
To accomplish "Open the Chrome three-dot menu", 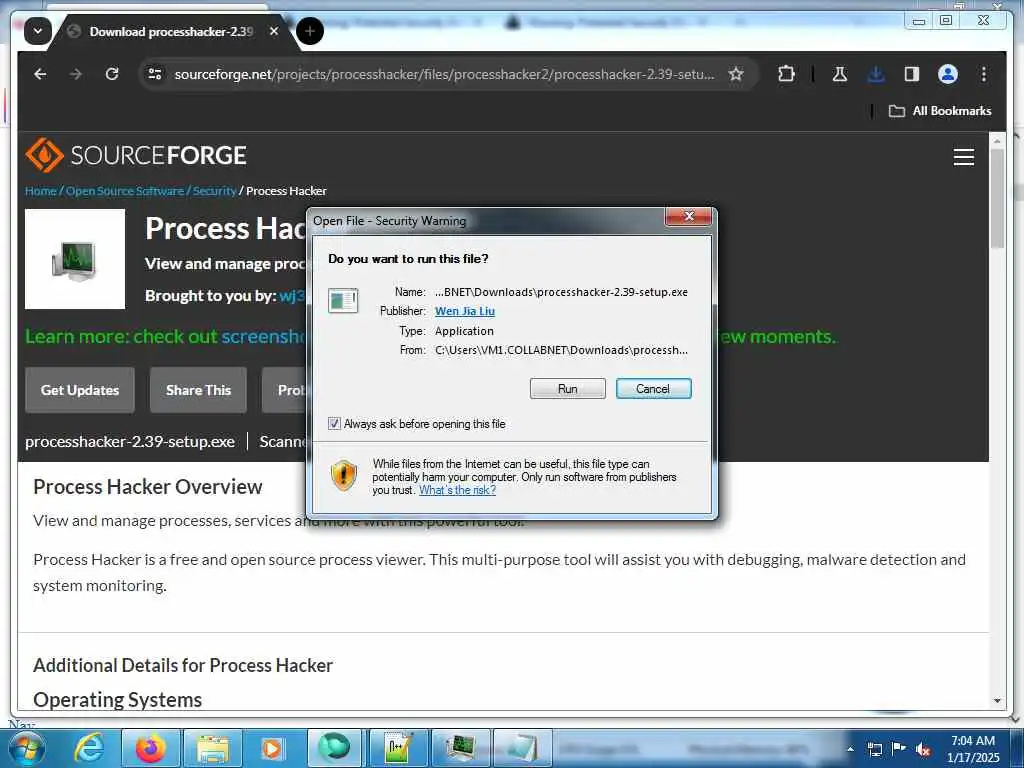I will (x=984, y=74).
